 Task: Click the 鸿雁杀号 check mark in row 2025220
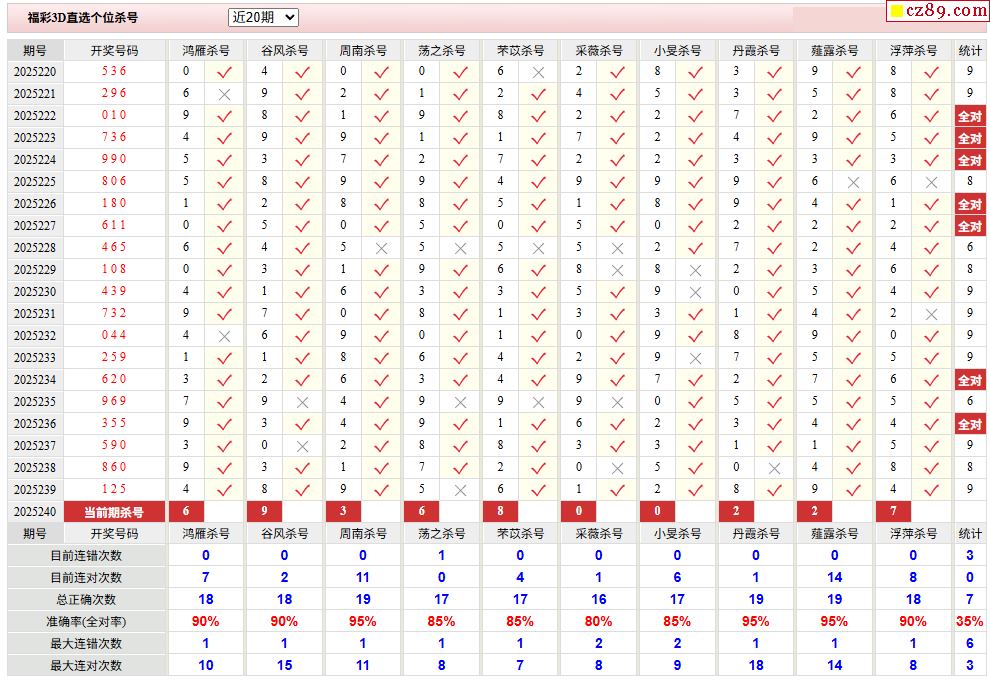(224, 73)
